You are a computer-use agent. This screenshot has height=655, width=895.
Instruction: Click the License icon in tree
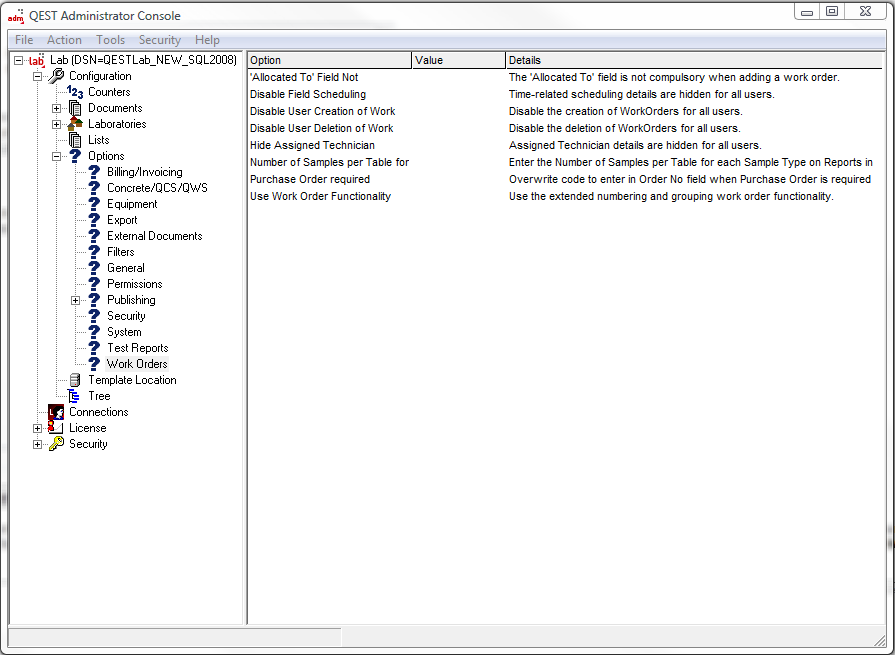pyautogui.click(x=56, y=428)
